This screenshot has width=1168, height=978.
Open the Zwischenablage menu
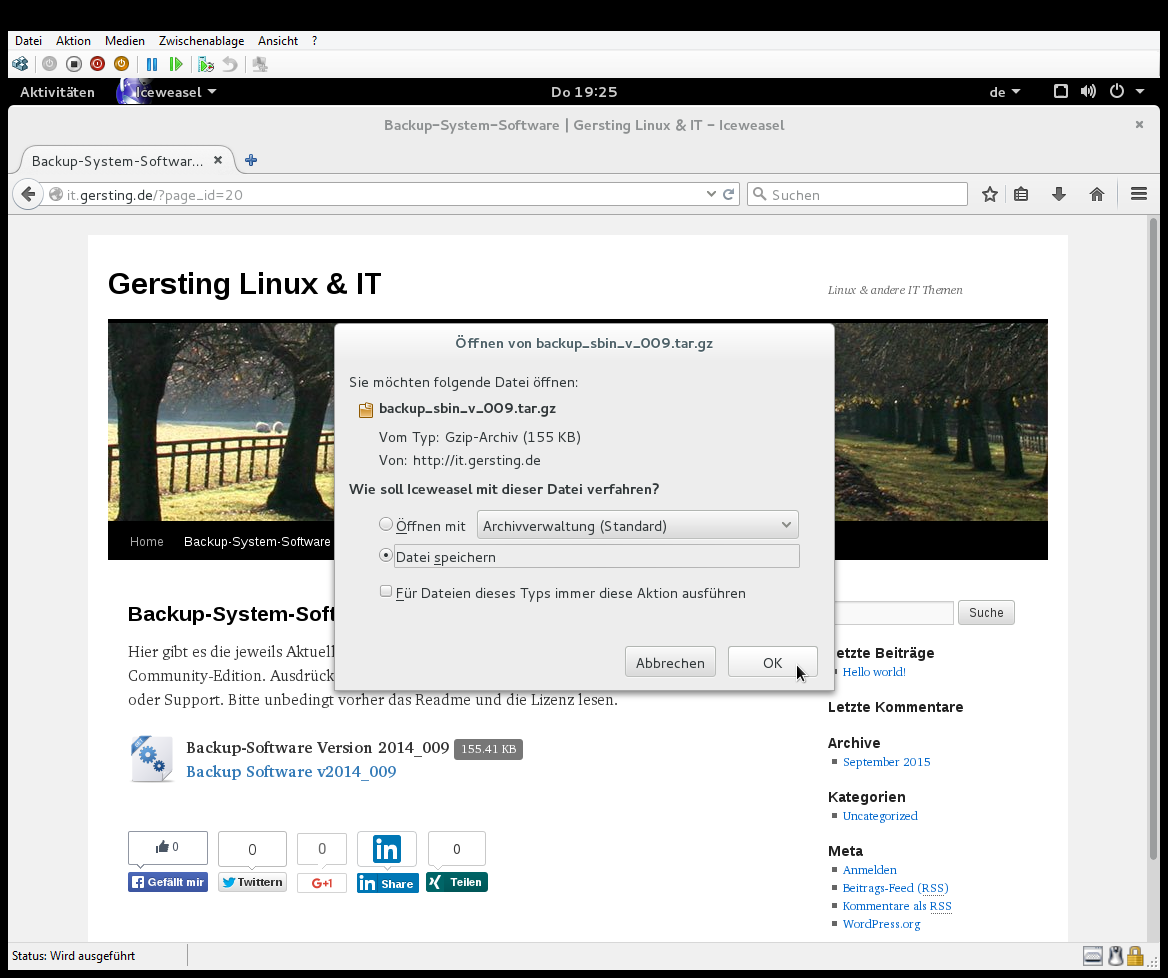click(x=201, y=41)
